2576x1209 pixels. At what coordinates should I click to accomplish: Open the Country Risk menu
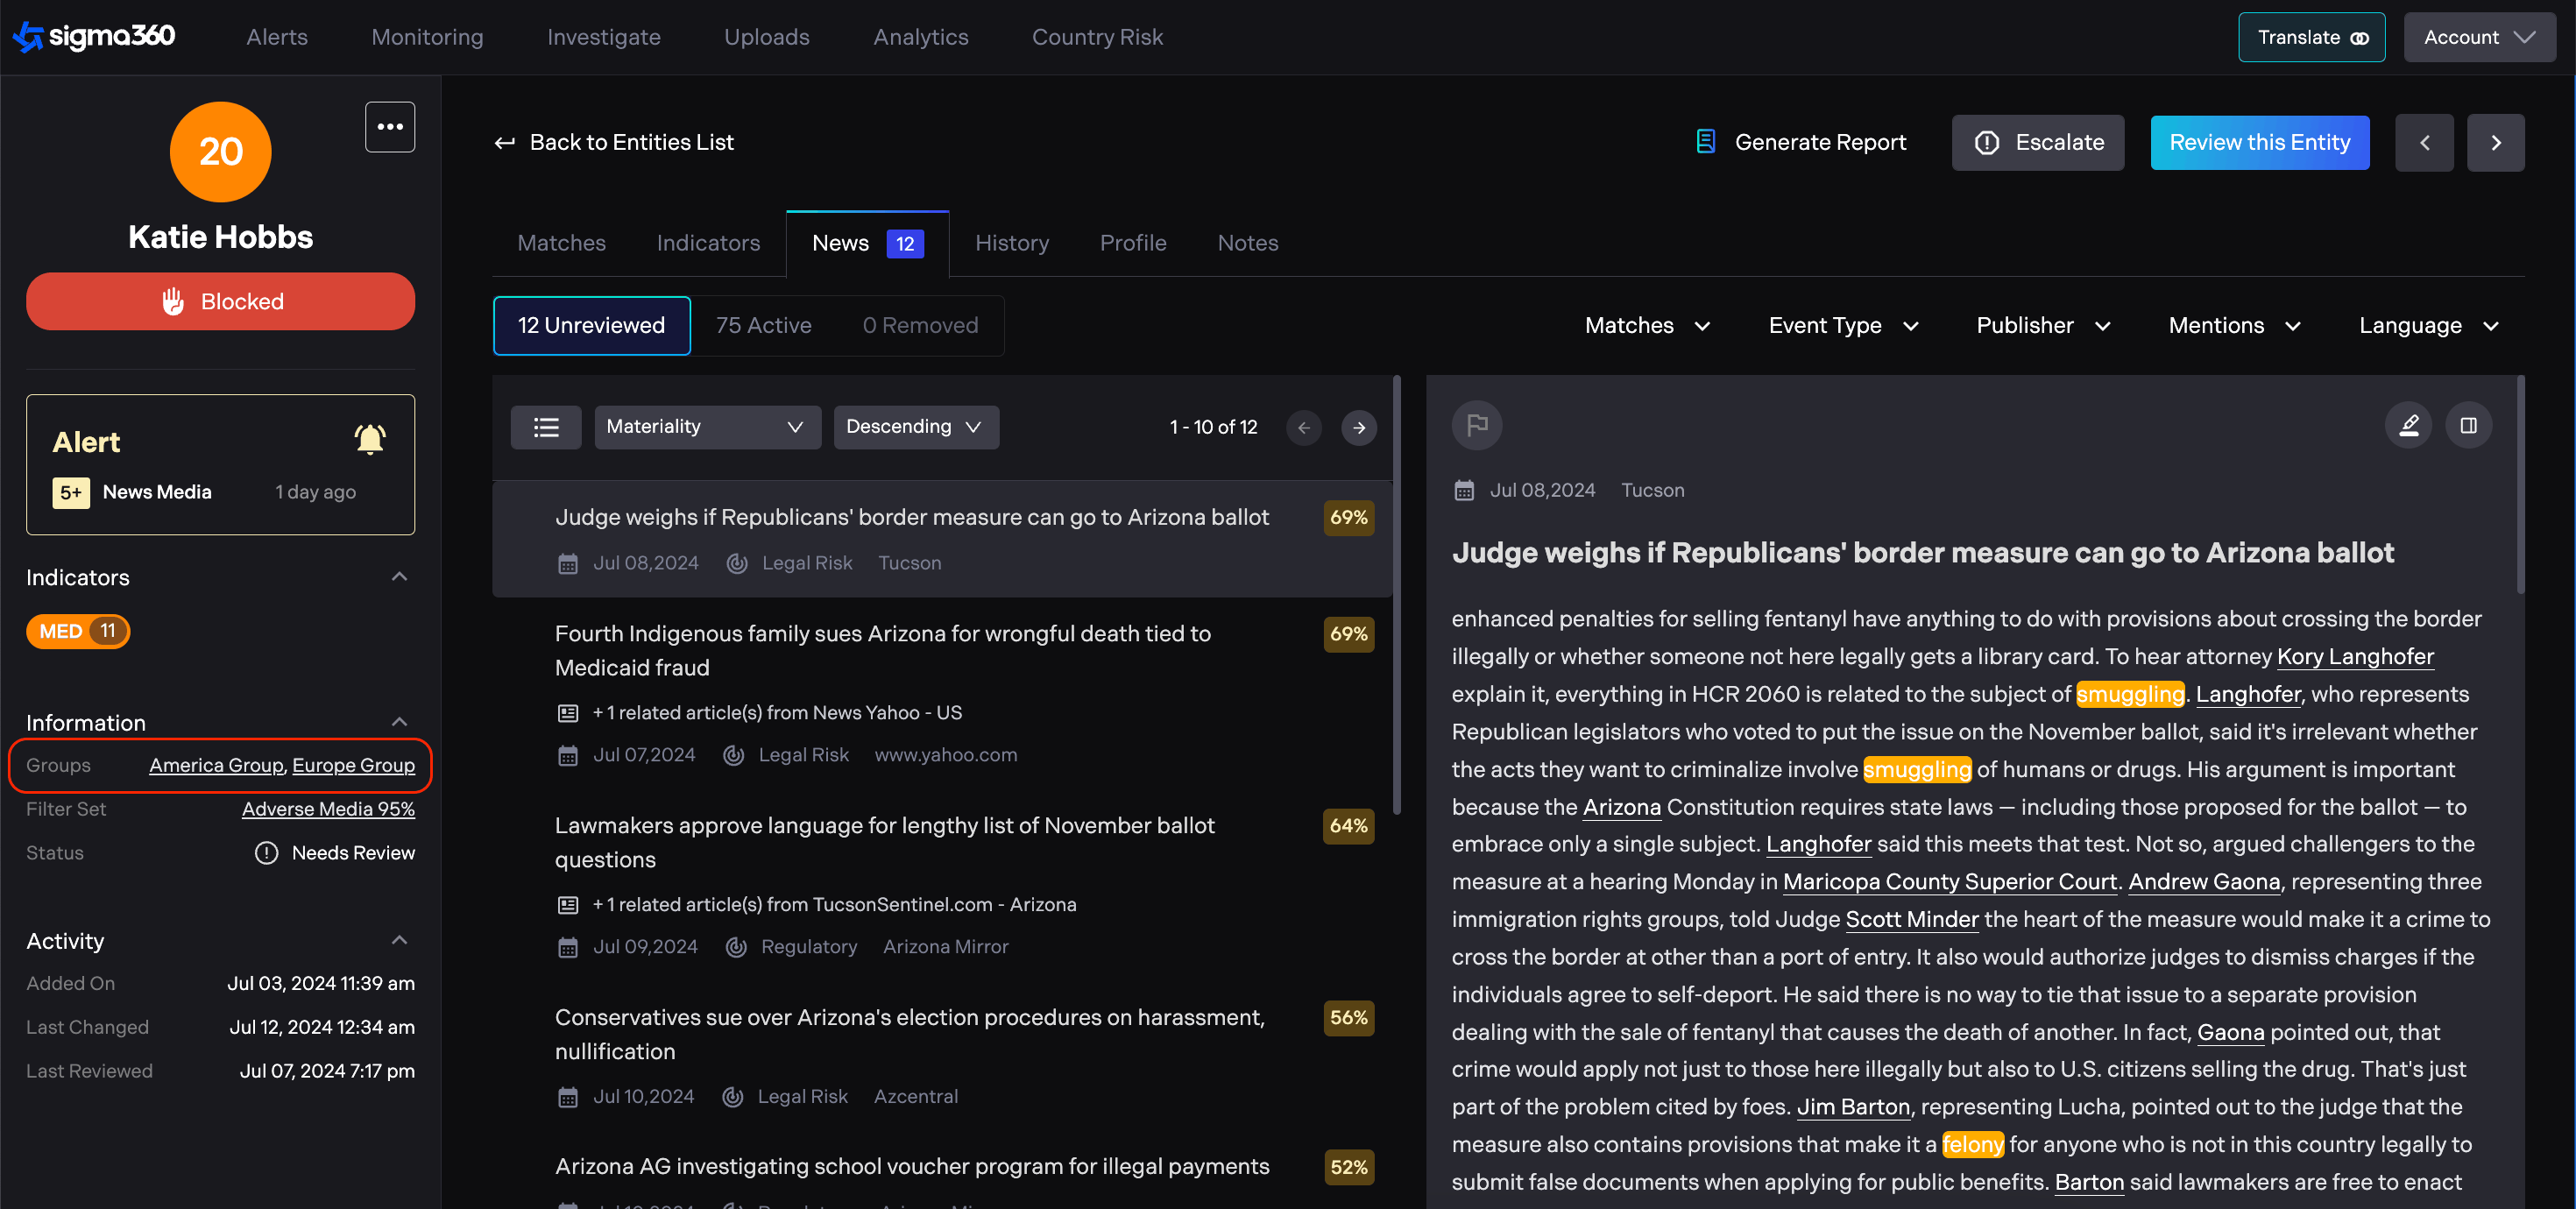[1097, 37]
